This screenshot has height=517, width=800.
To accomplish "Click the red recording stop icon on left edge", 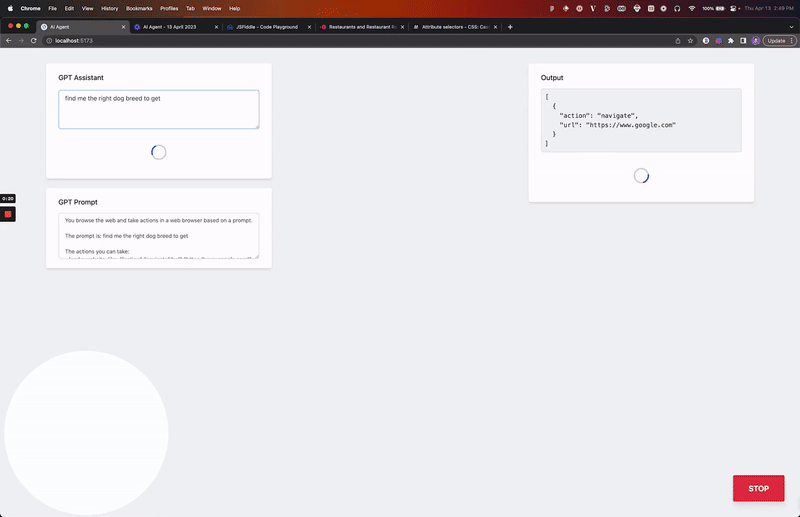I will [x=8, y=214].
